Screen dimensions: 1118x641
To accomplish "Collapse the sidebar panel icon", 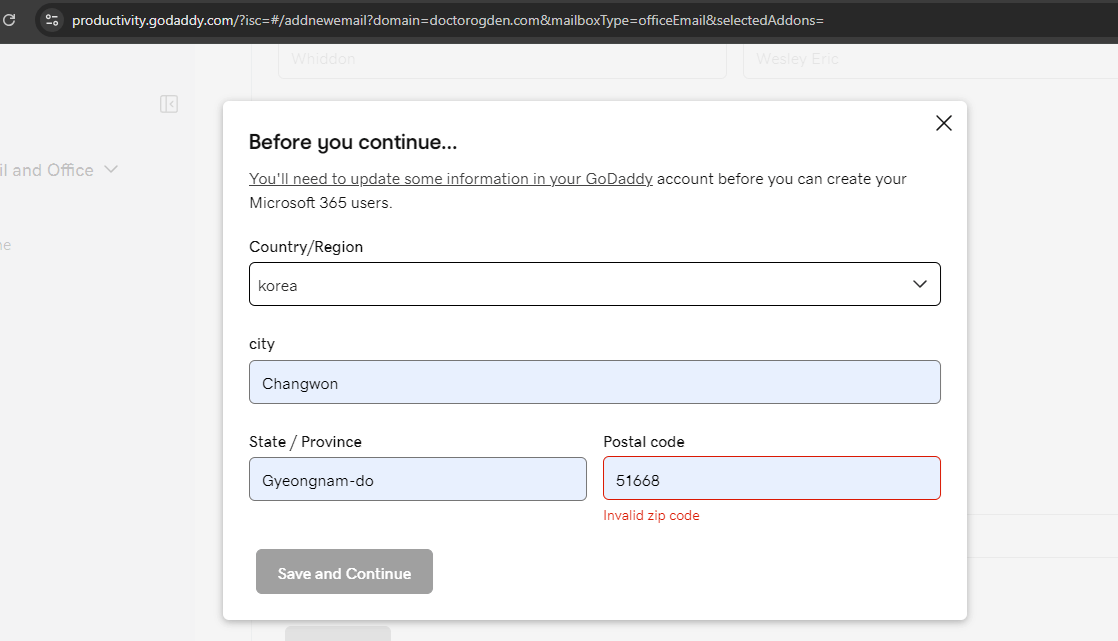I will coord(169,104).
